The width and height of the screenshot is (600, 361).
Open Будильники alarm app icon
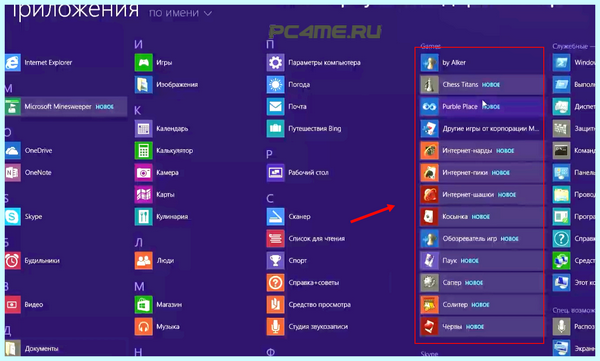click(x=12, y=261)
